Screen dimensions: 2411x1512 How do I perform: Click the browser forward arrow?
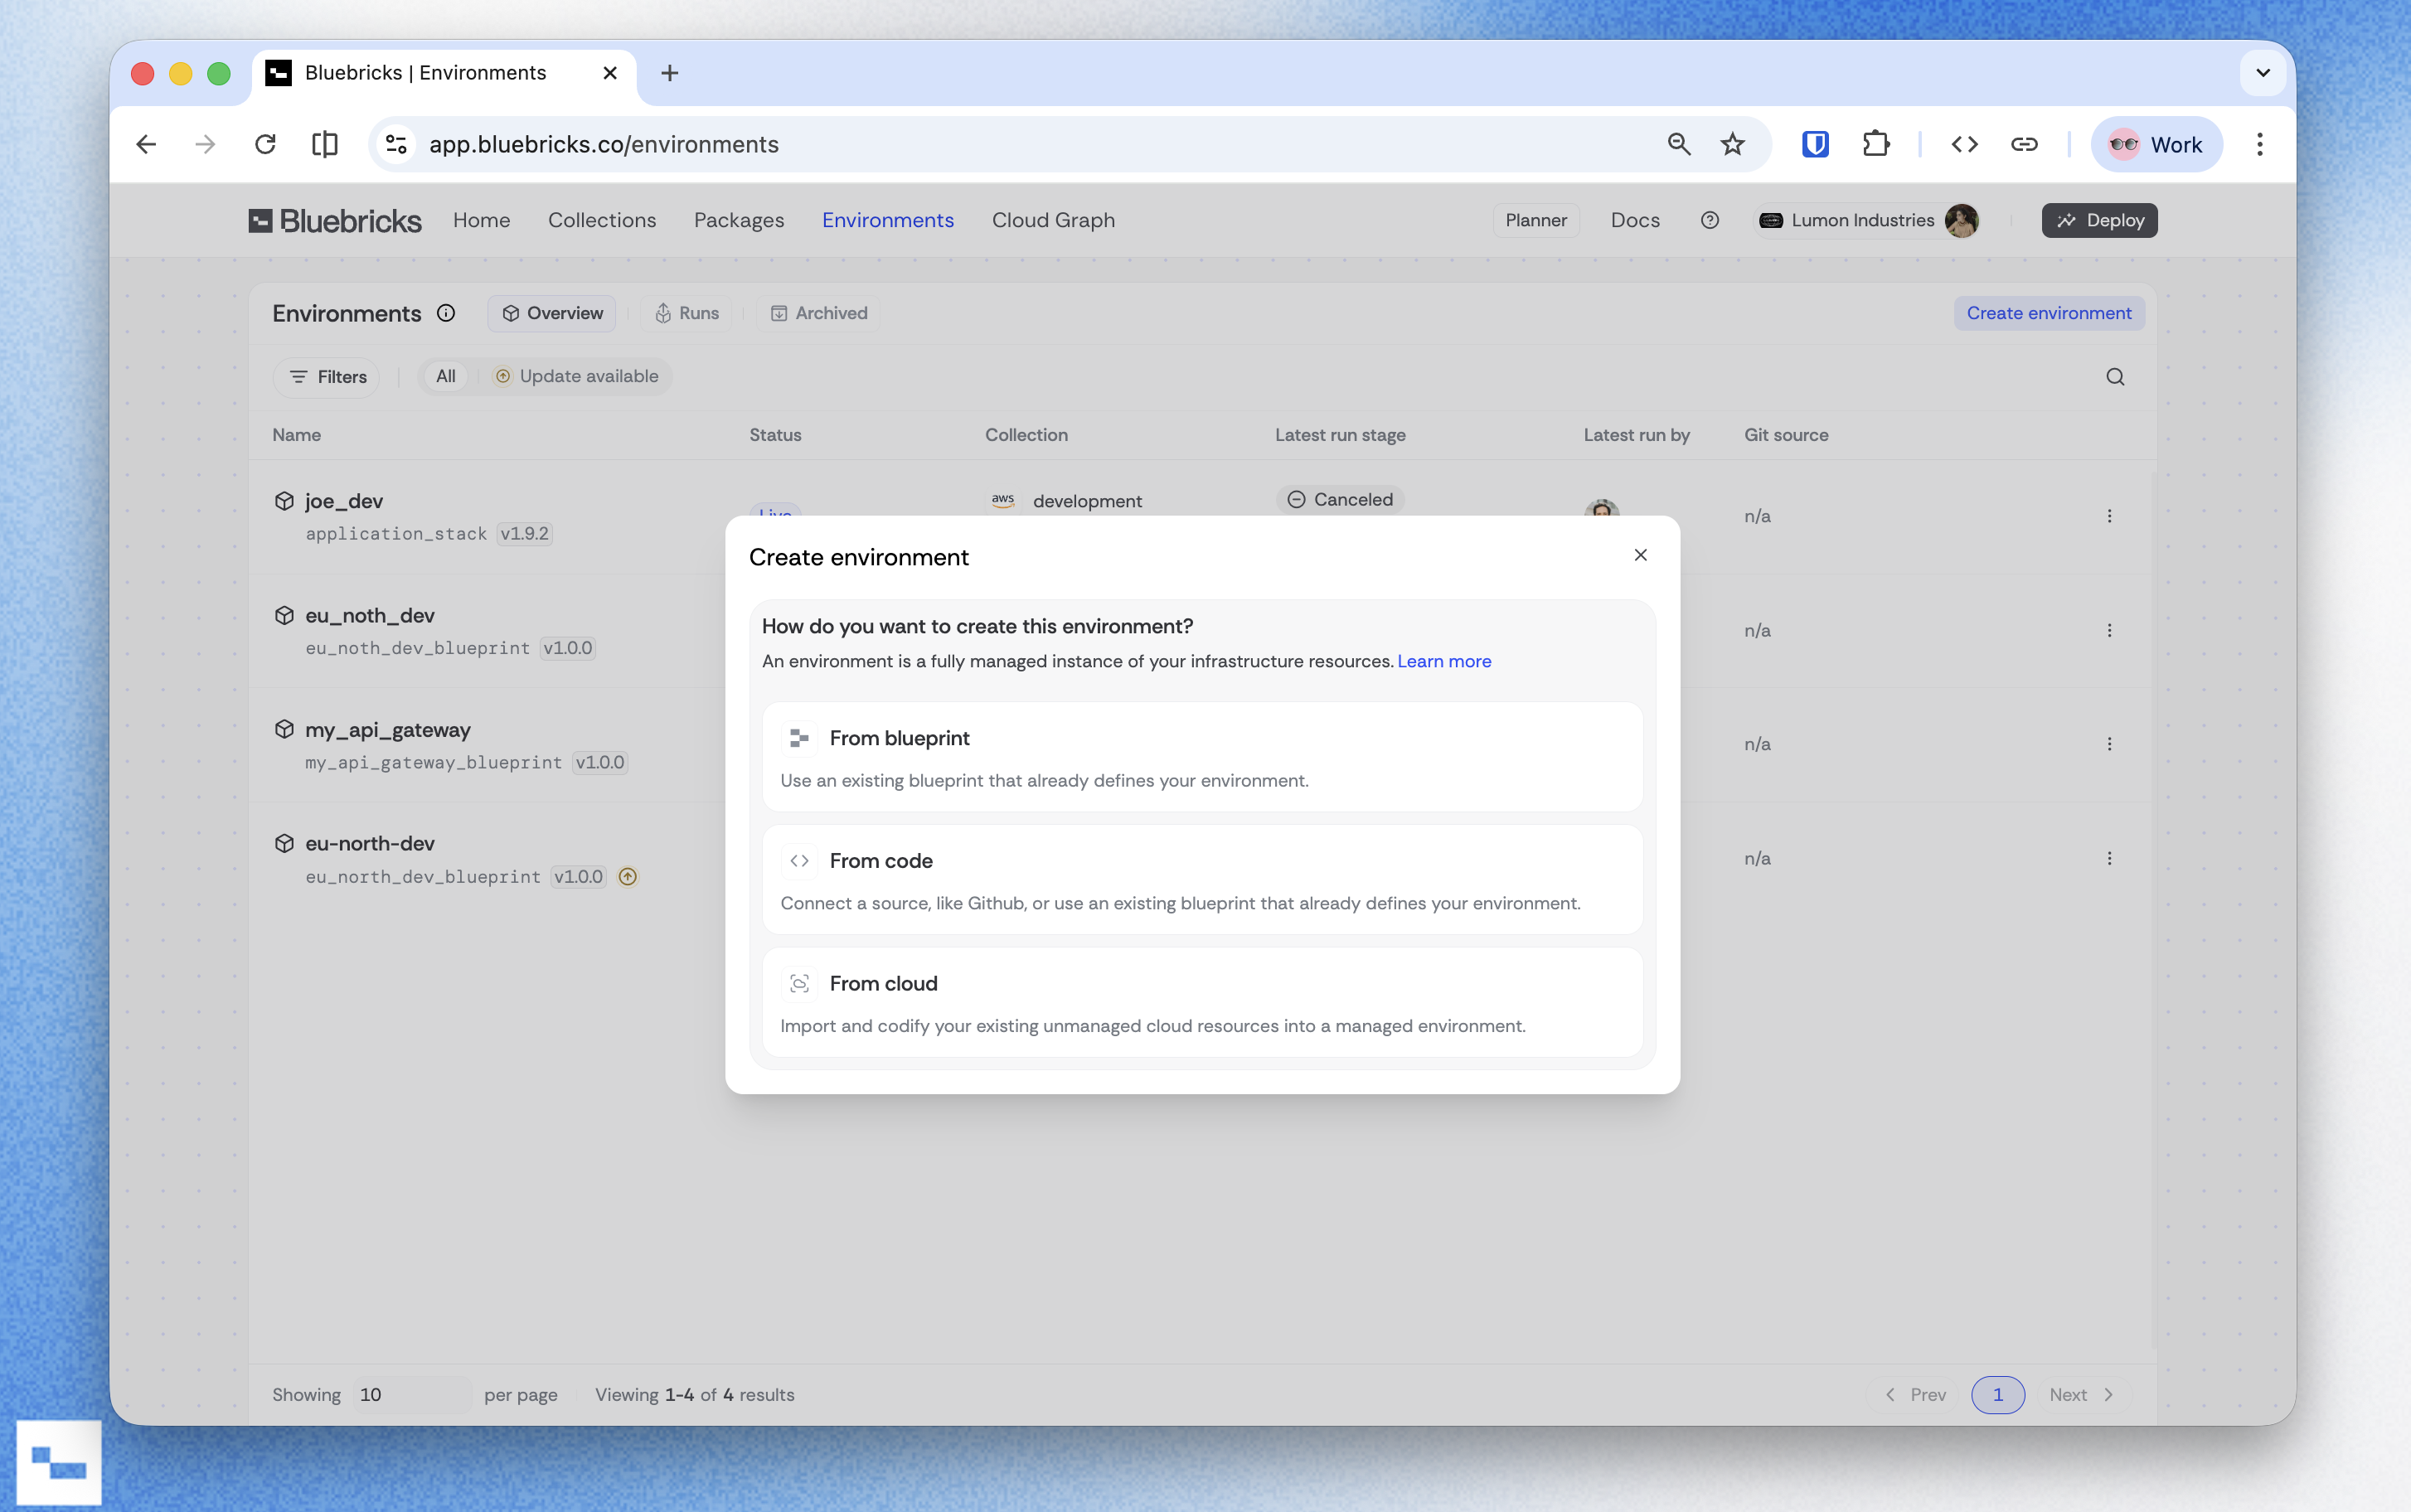(x=205, y=144)
